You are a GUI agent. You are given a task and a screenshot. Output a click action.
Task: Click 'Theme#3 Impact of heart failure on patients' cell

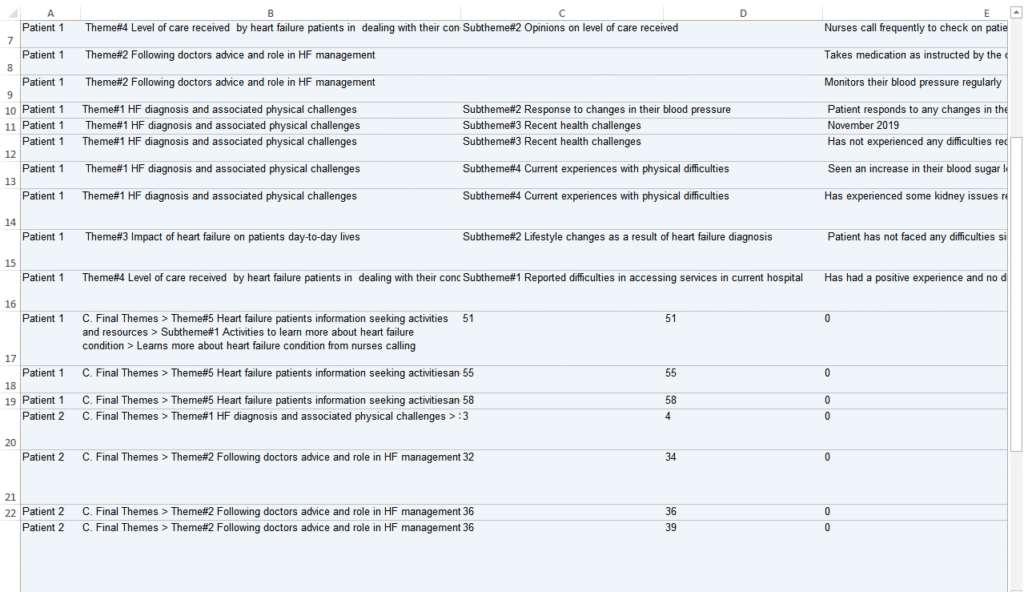[x=270, y=250]
